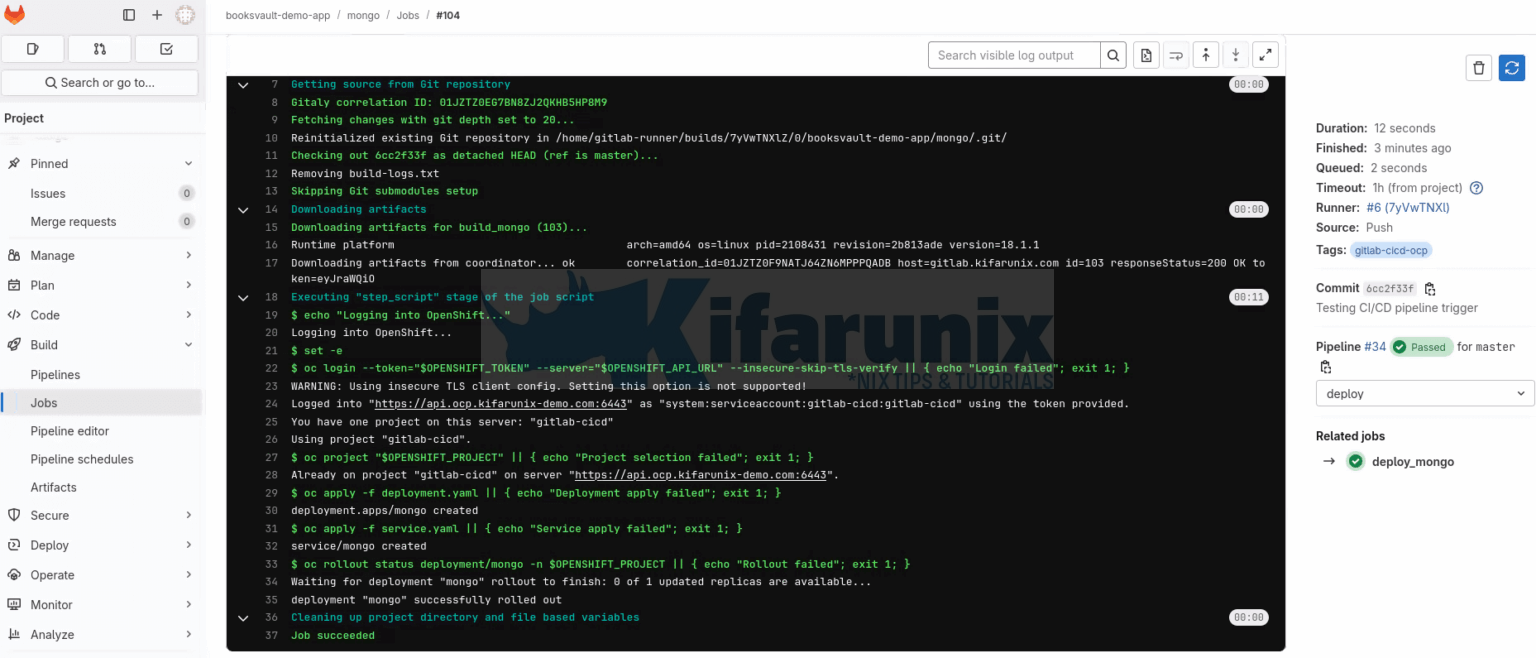The width and height of the screenshot is (1536, 658).
Task: Erase the job log with trash icon
Action: tap(1479, 68)
